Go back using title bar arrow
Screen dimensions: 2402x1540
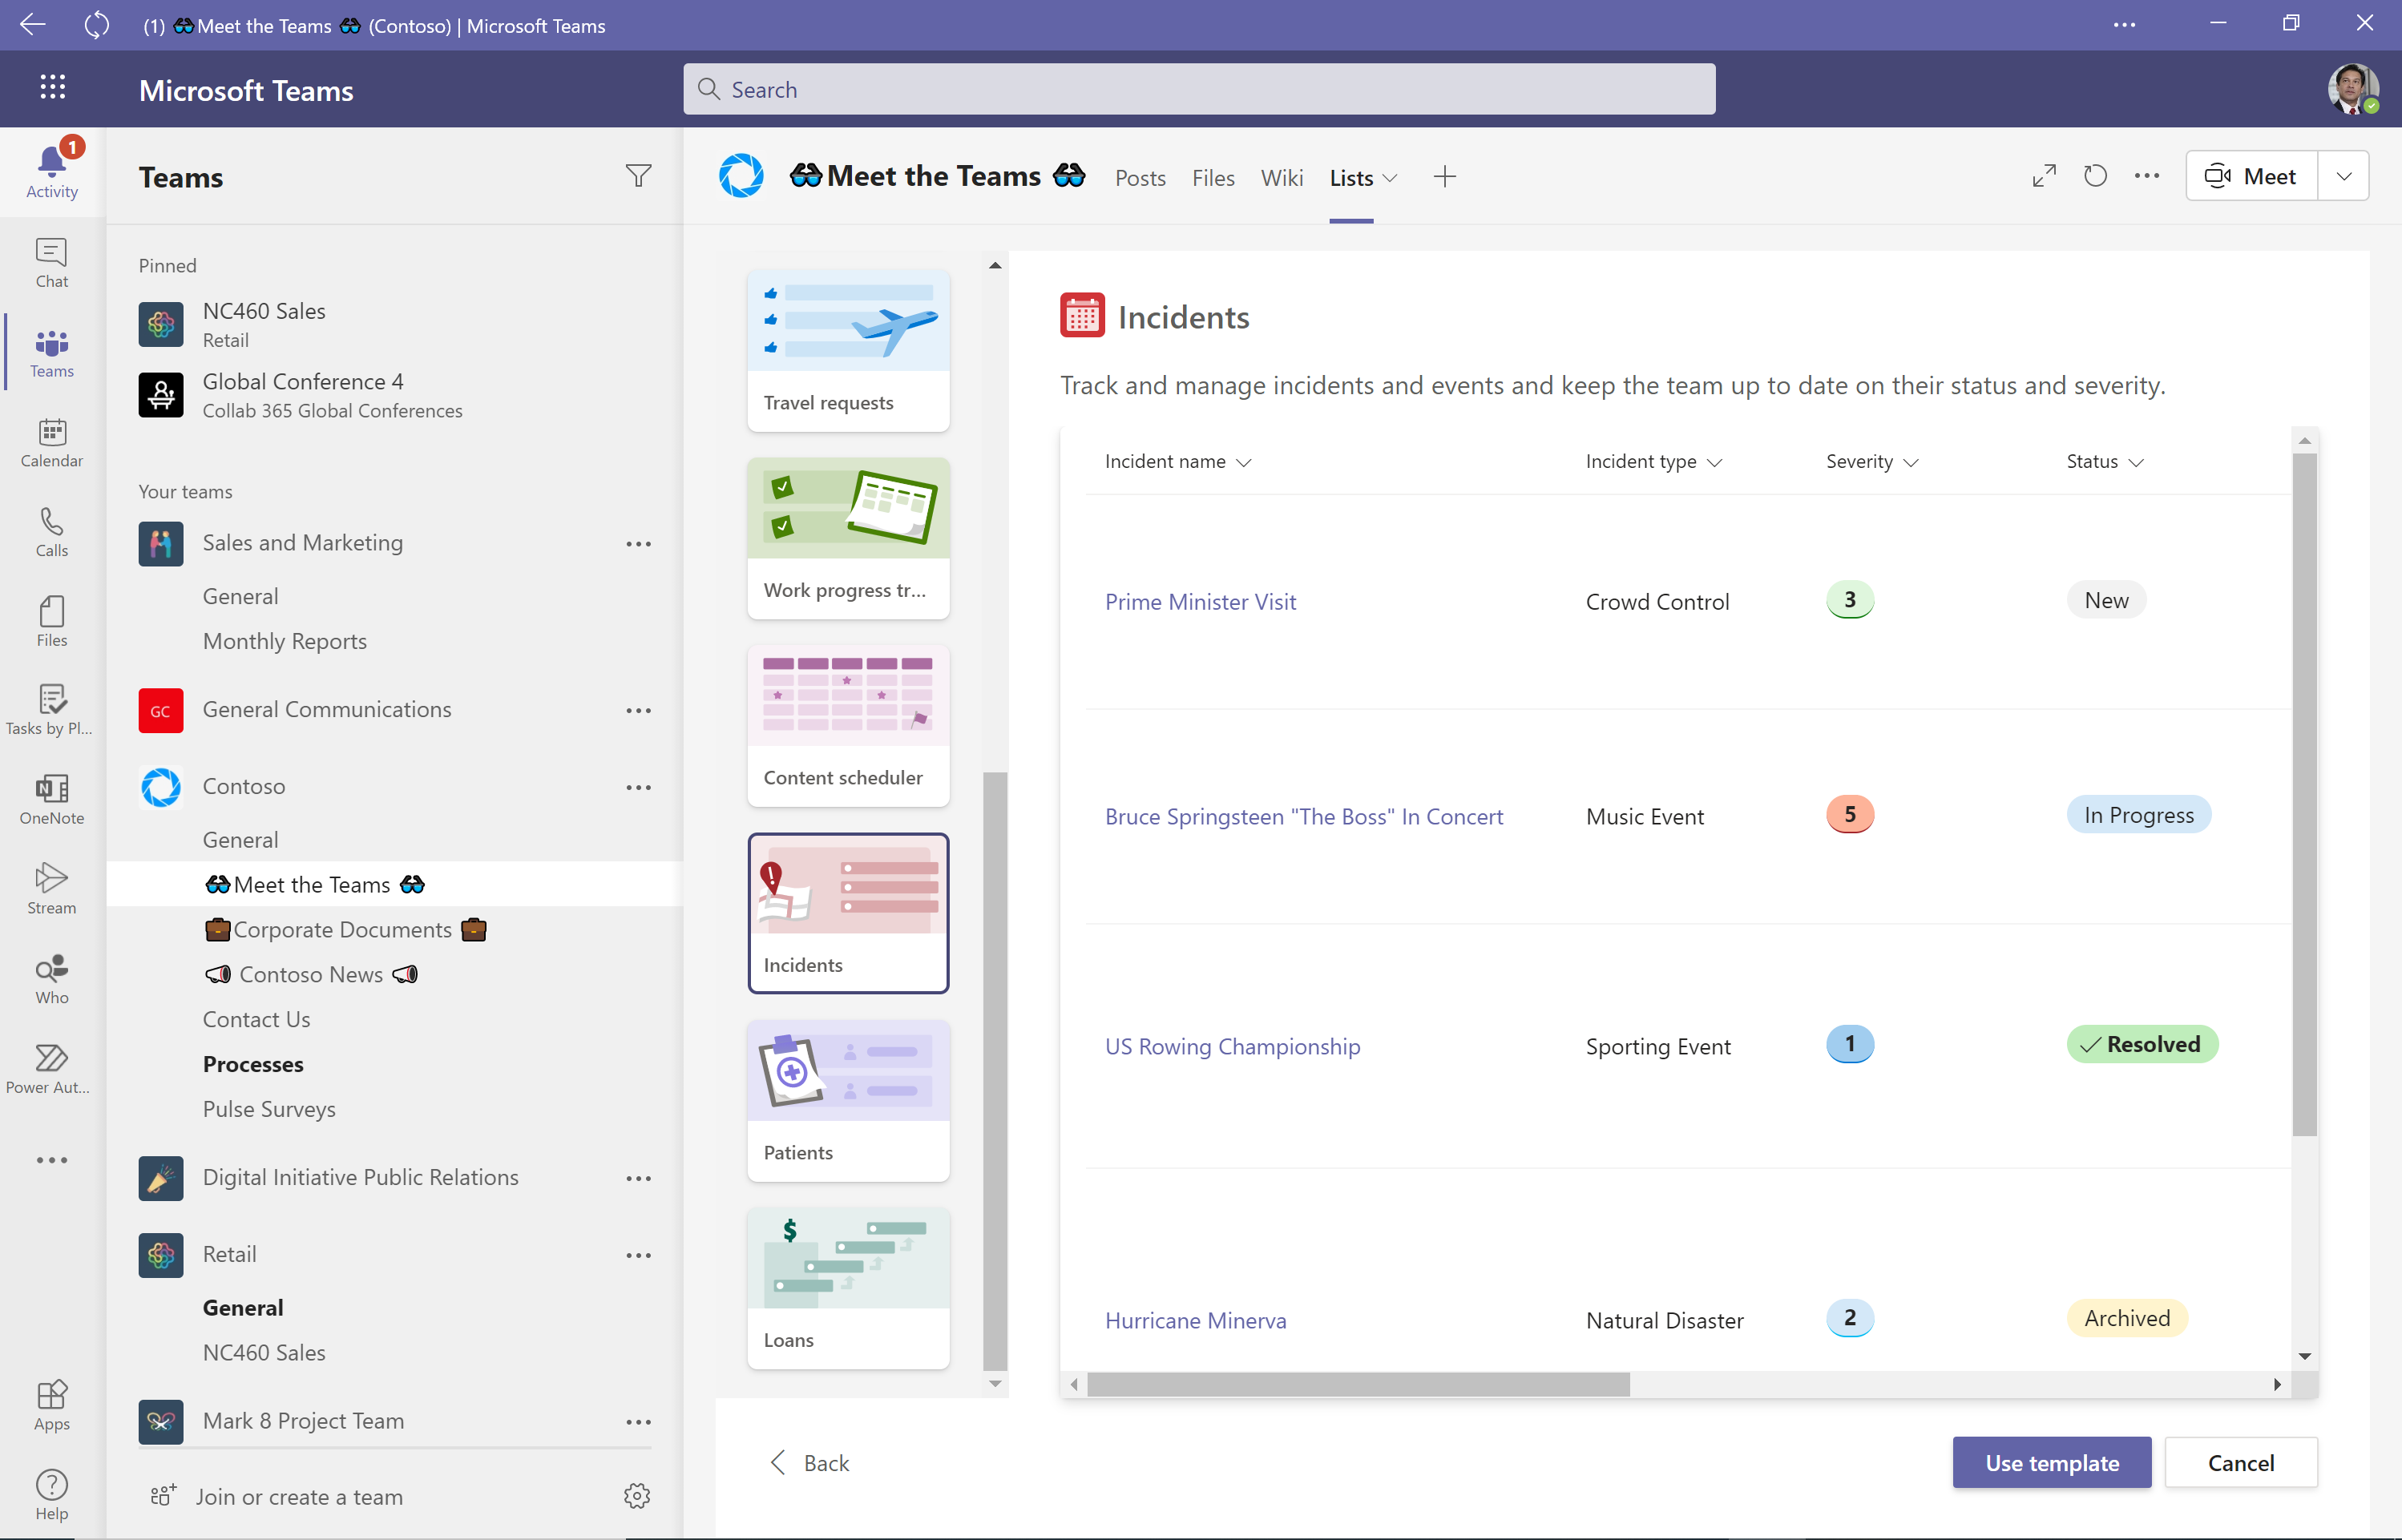click(33, 25)
